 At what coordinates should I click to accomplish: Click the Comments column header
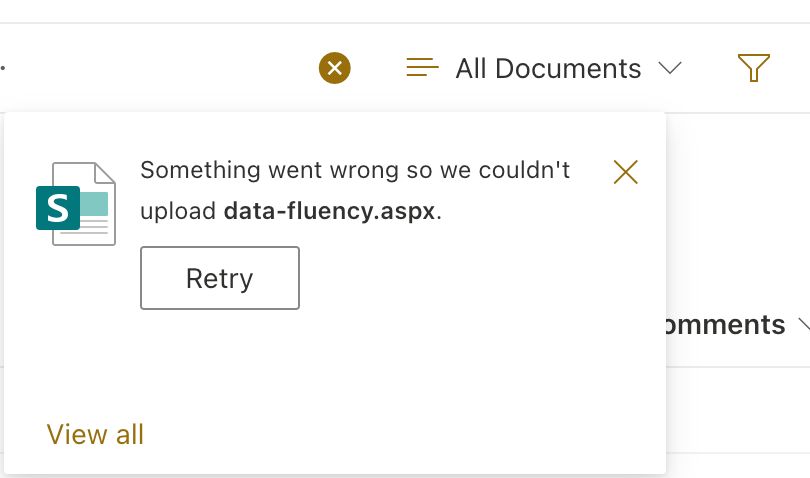pyautogui.click(x=726, y=325)
